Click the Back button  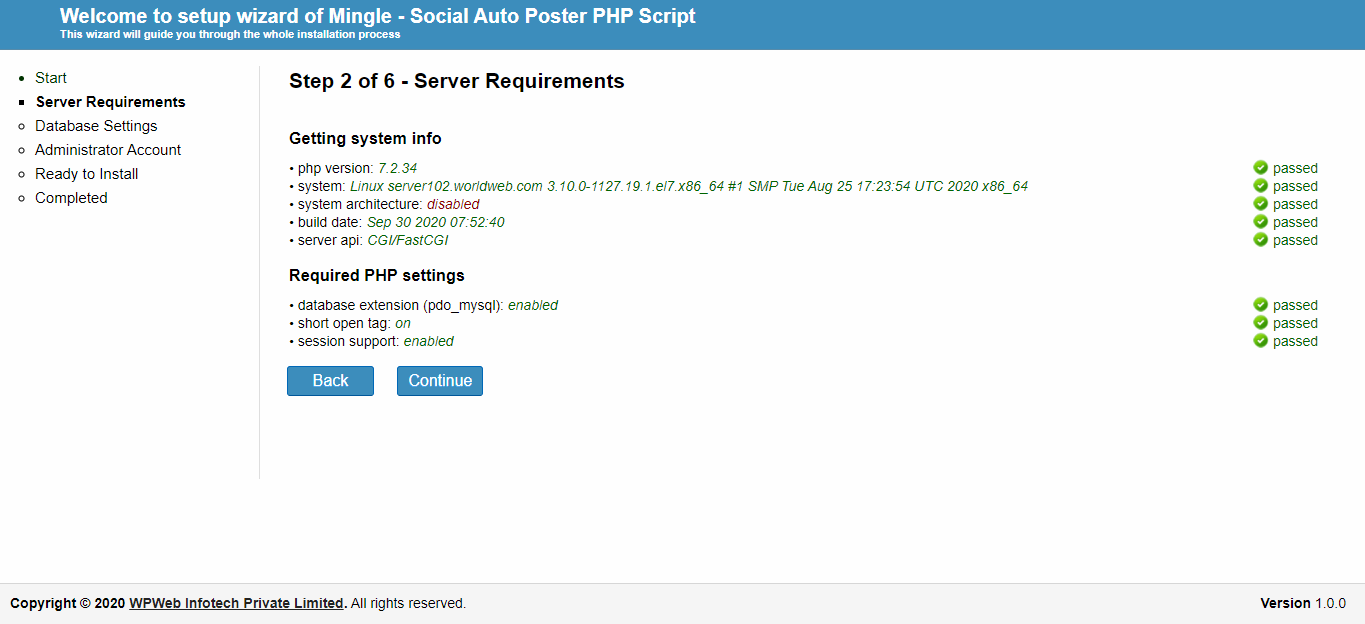click(x=330, y=381)
